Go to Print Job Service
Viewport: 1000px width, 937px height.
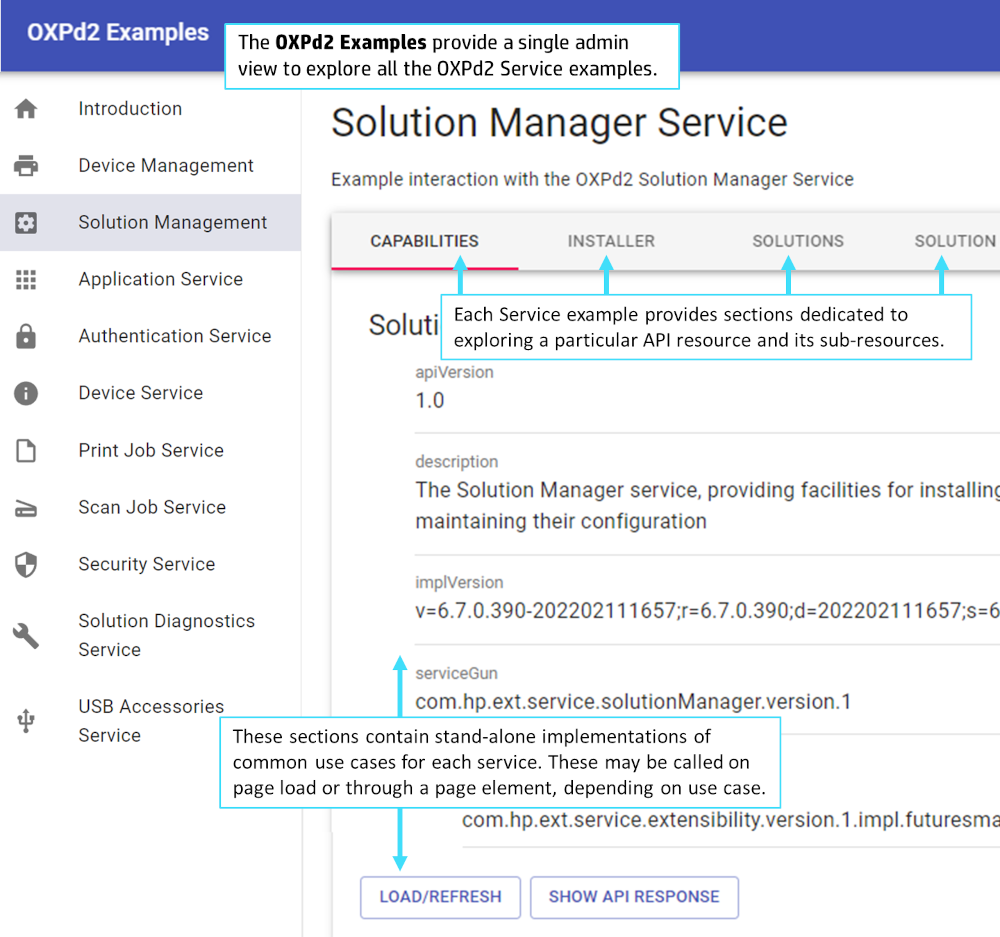[151, 450]
